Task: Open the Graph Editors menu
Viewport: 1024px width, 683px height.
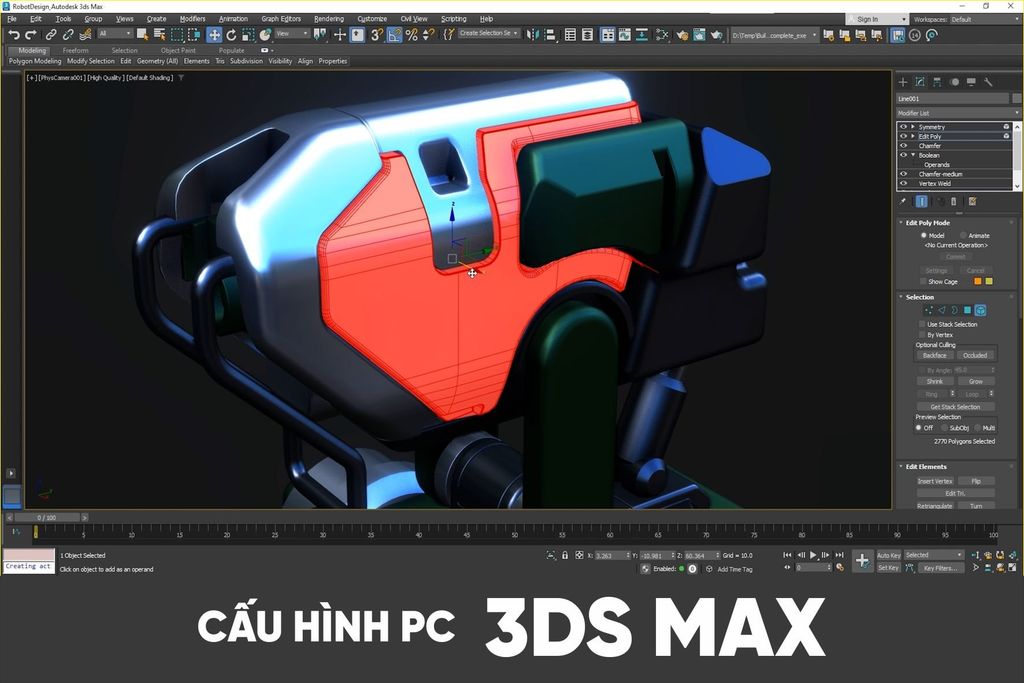Action: [x=281, y=19]
